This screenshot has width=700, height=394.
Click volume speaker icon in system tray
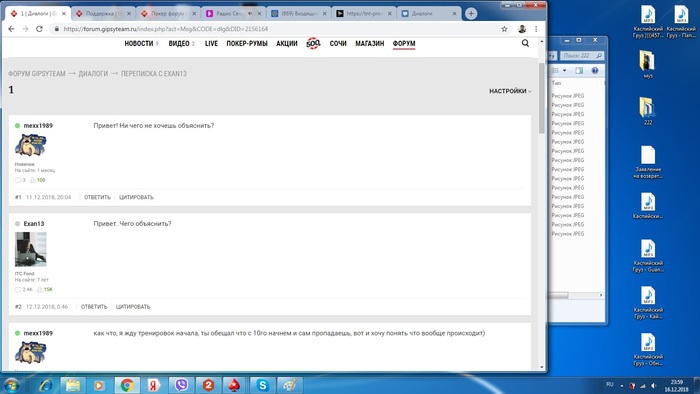pos(654,386)
